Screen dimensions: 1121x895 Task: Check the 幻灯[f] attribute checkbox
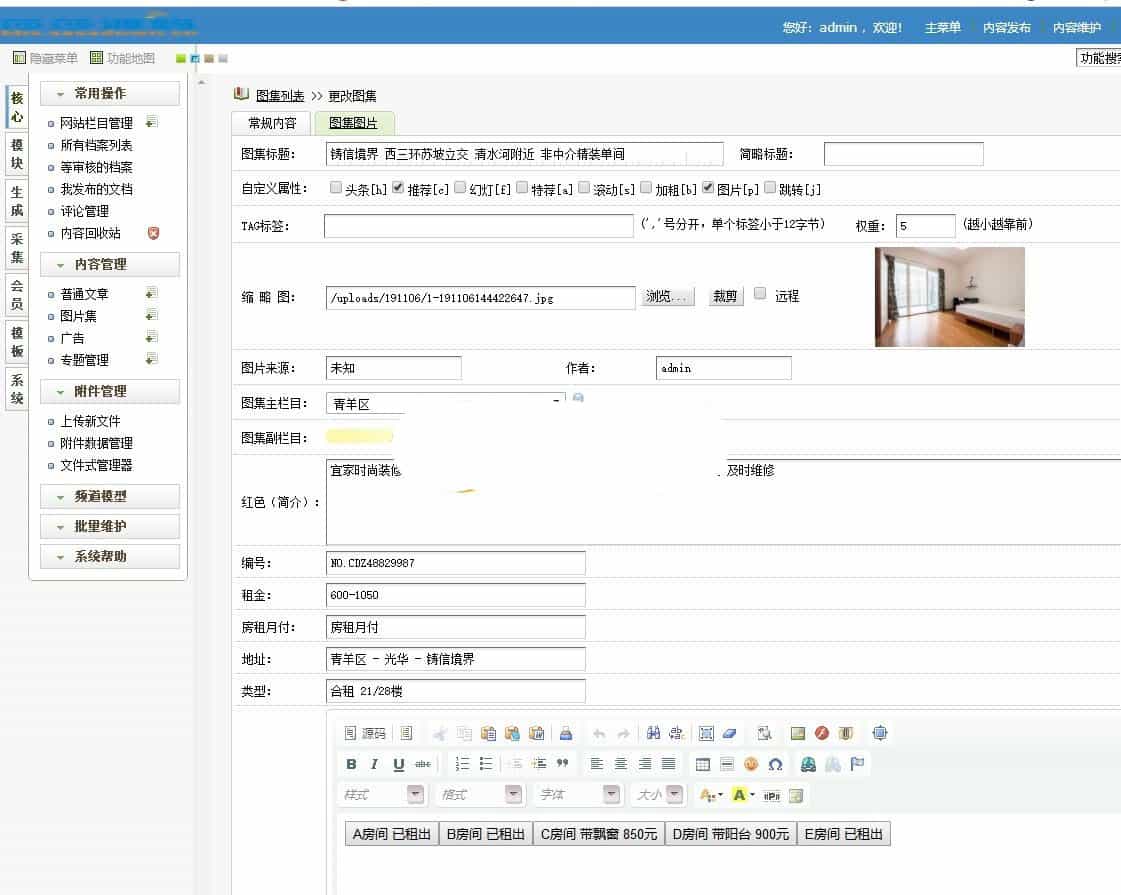[x=460, y=187]
